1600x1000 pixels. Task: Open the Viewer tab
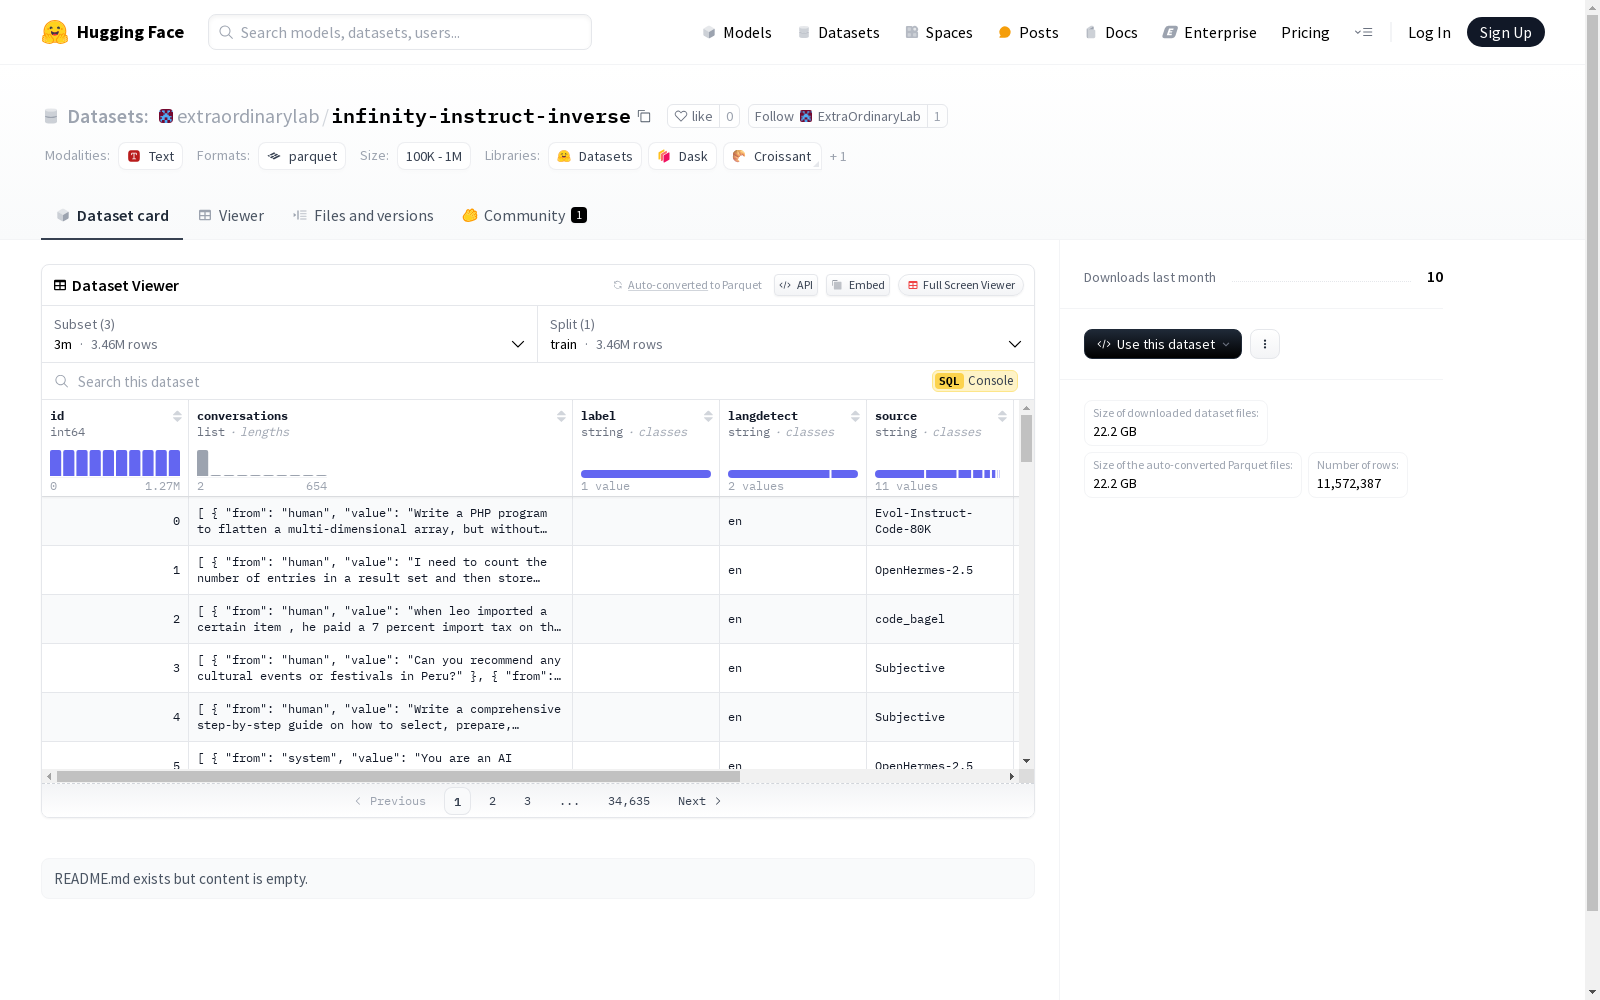[231, 216]
